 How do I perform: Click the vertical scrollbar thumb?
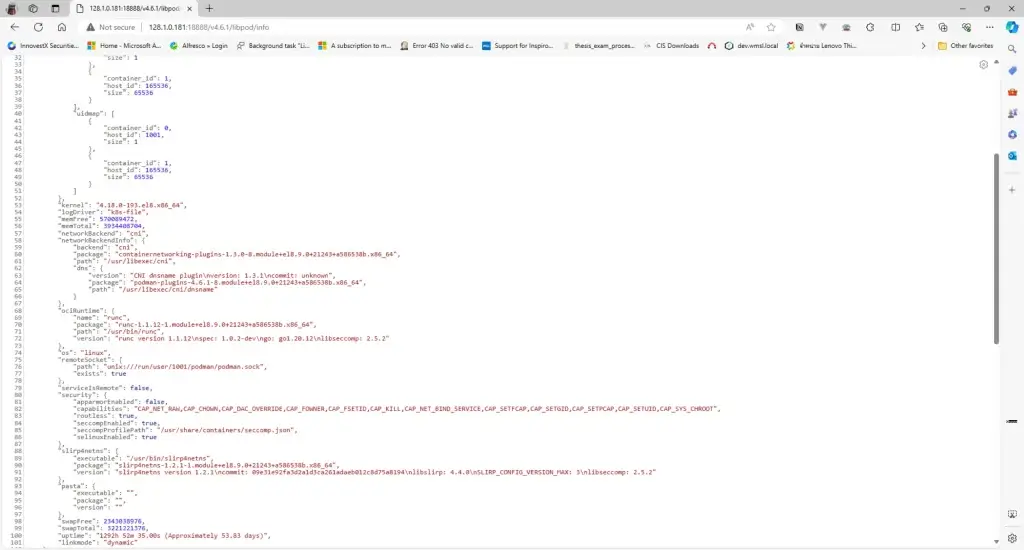click(996, 249)
